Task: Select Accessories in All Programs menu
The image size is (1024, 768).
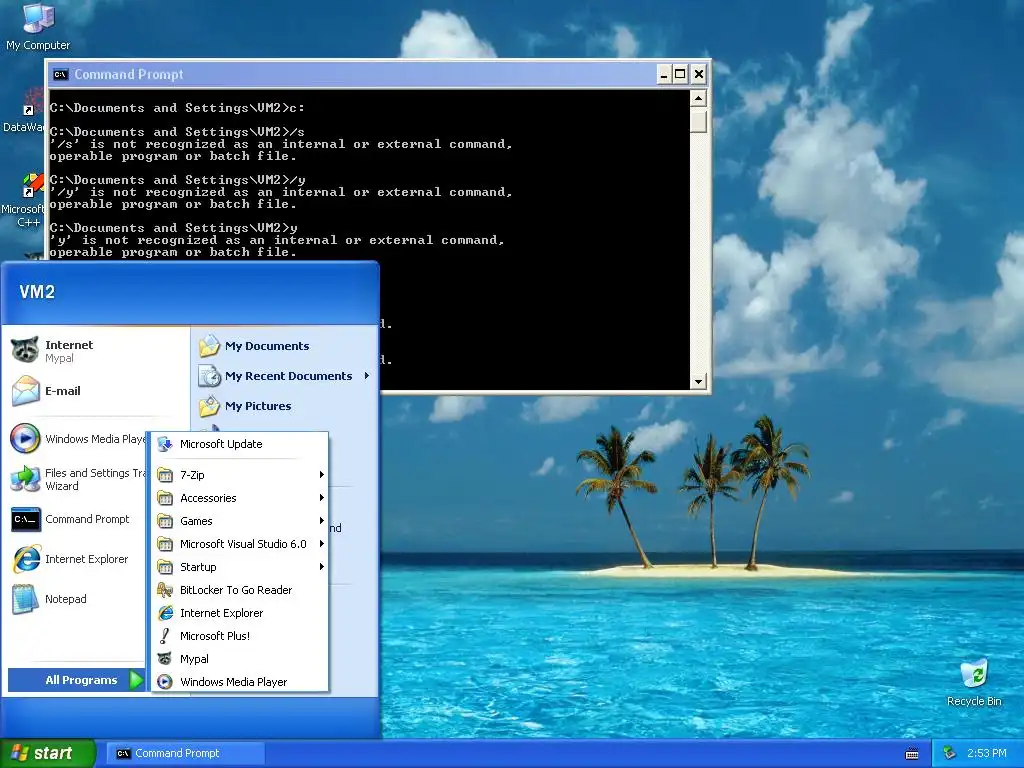Action: tap(240, 498)
